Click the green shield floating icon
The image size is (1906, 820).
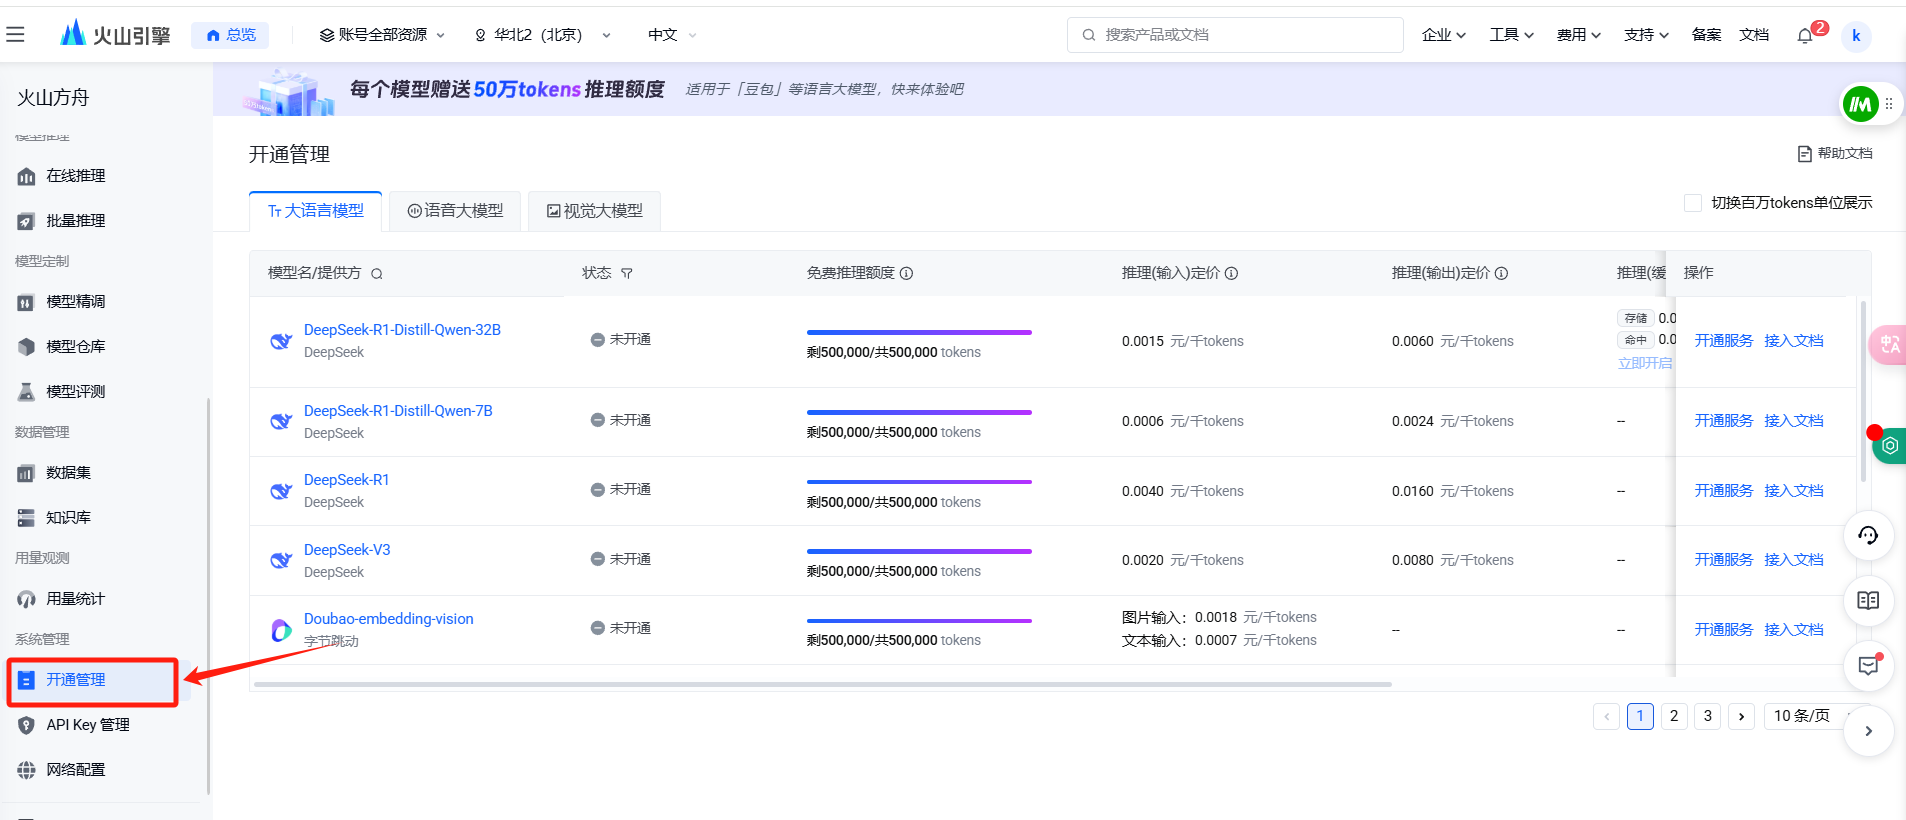click(x=1889, y=446)
